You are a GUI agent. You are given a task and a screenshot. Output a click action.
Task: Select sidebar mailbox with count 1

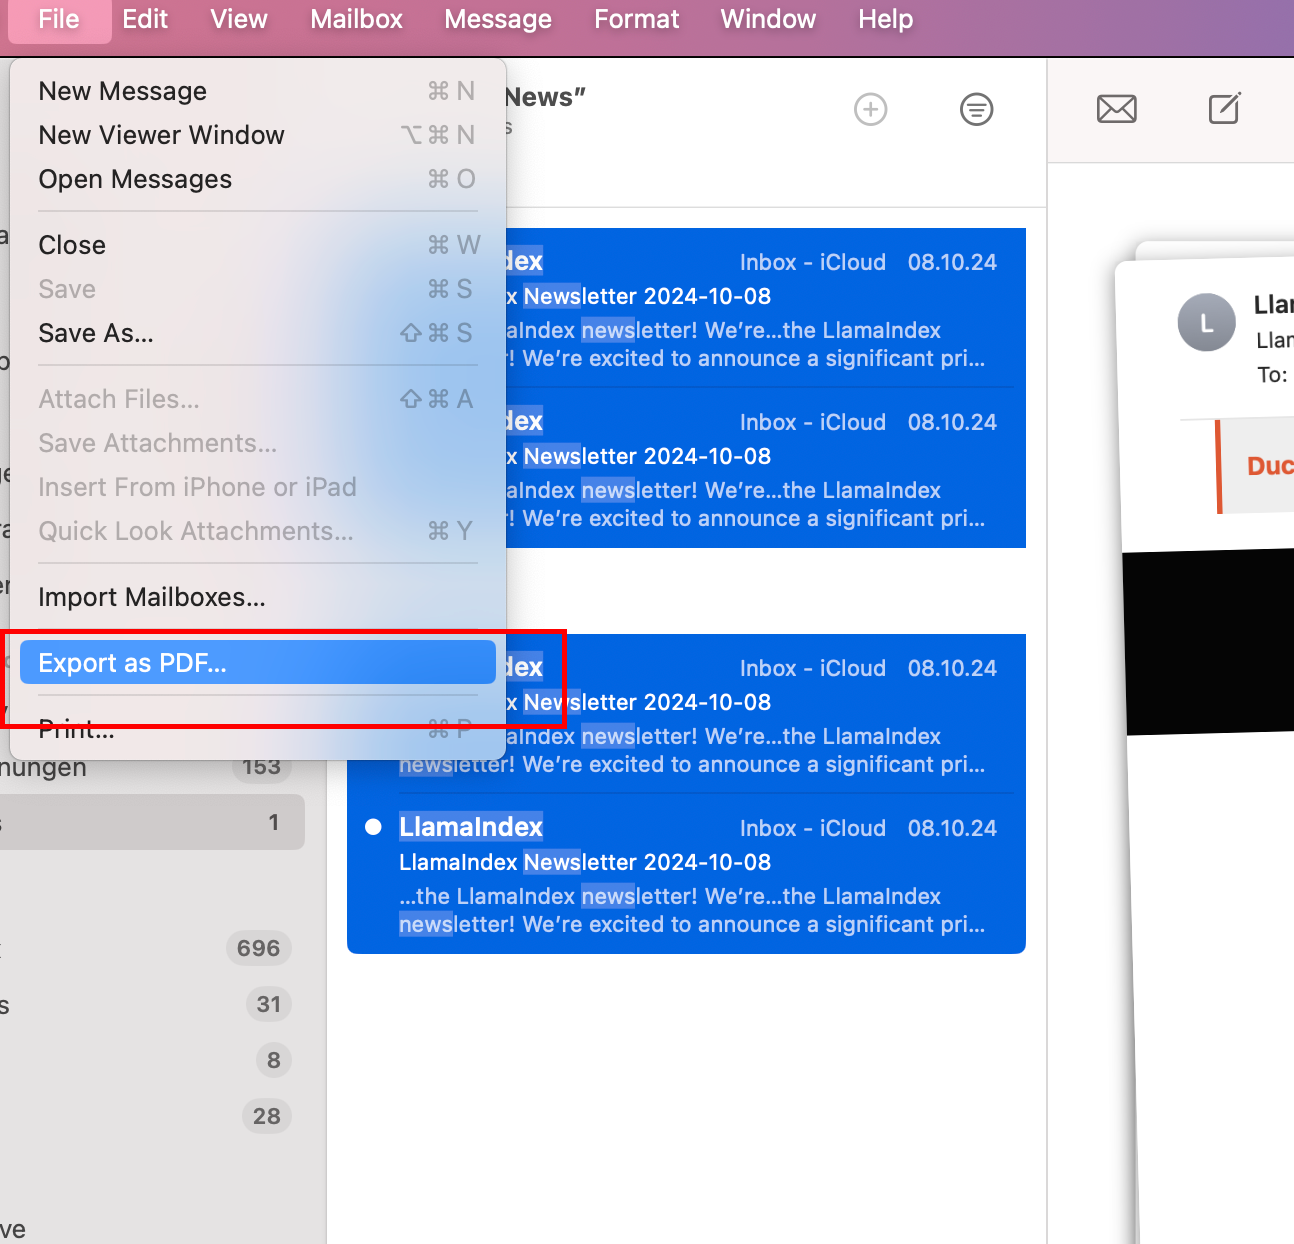pyautogui.click(x=152, y=822)
